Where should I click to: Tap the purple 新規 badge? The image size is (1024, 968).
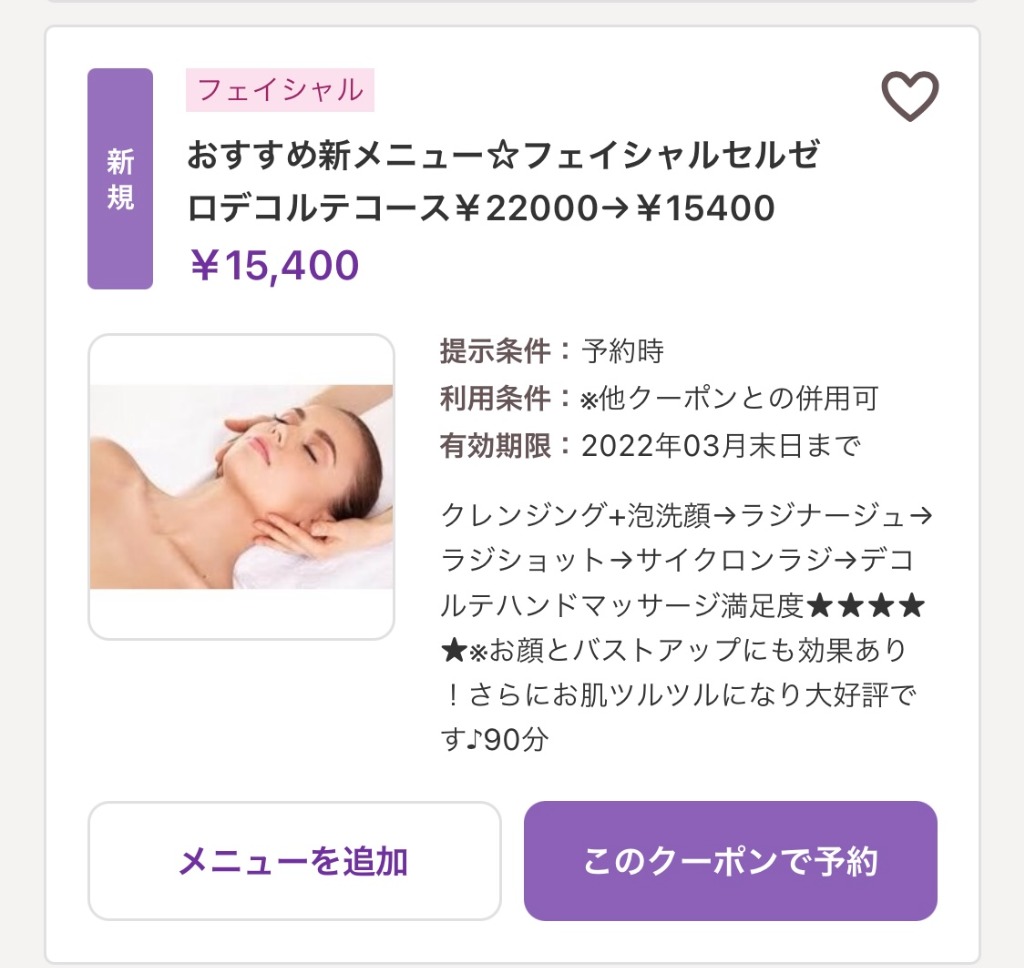pyautogui.click(x=120, y=179)
